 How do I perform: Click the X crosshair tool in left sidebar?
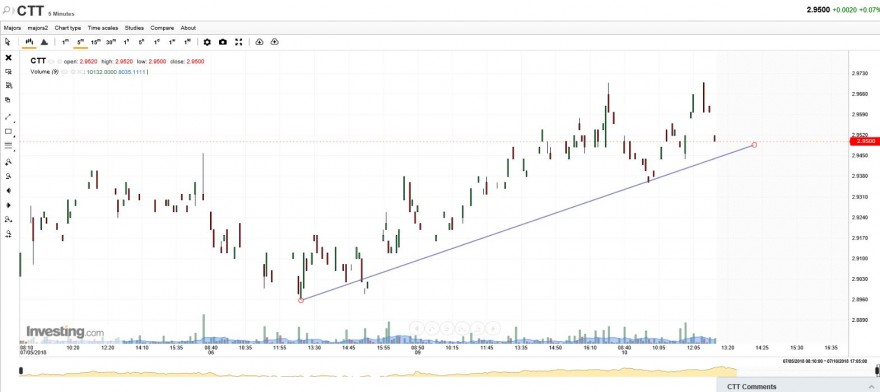[8, 58]
